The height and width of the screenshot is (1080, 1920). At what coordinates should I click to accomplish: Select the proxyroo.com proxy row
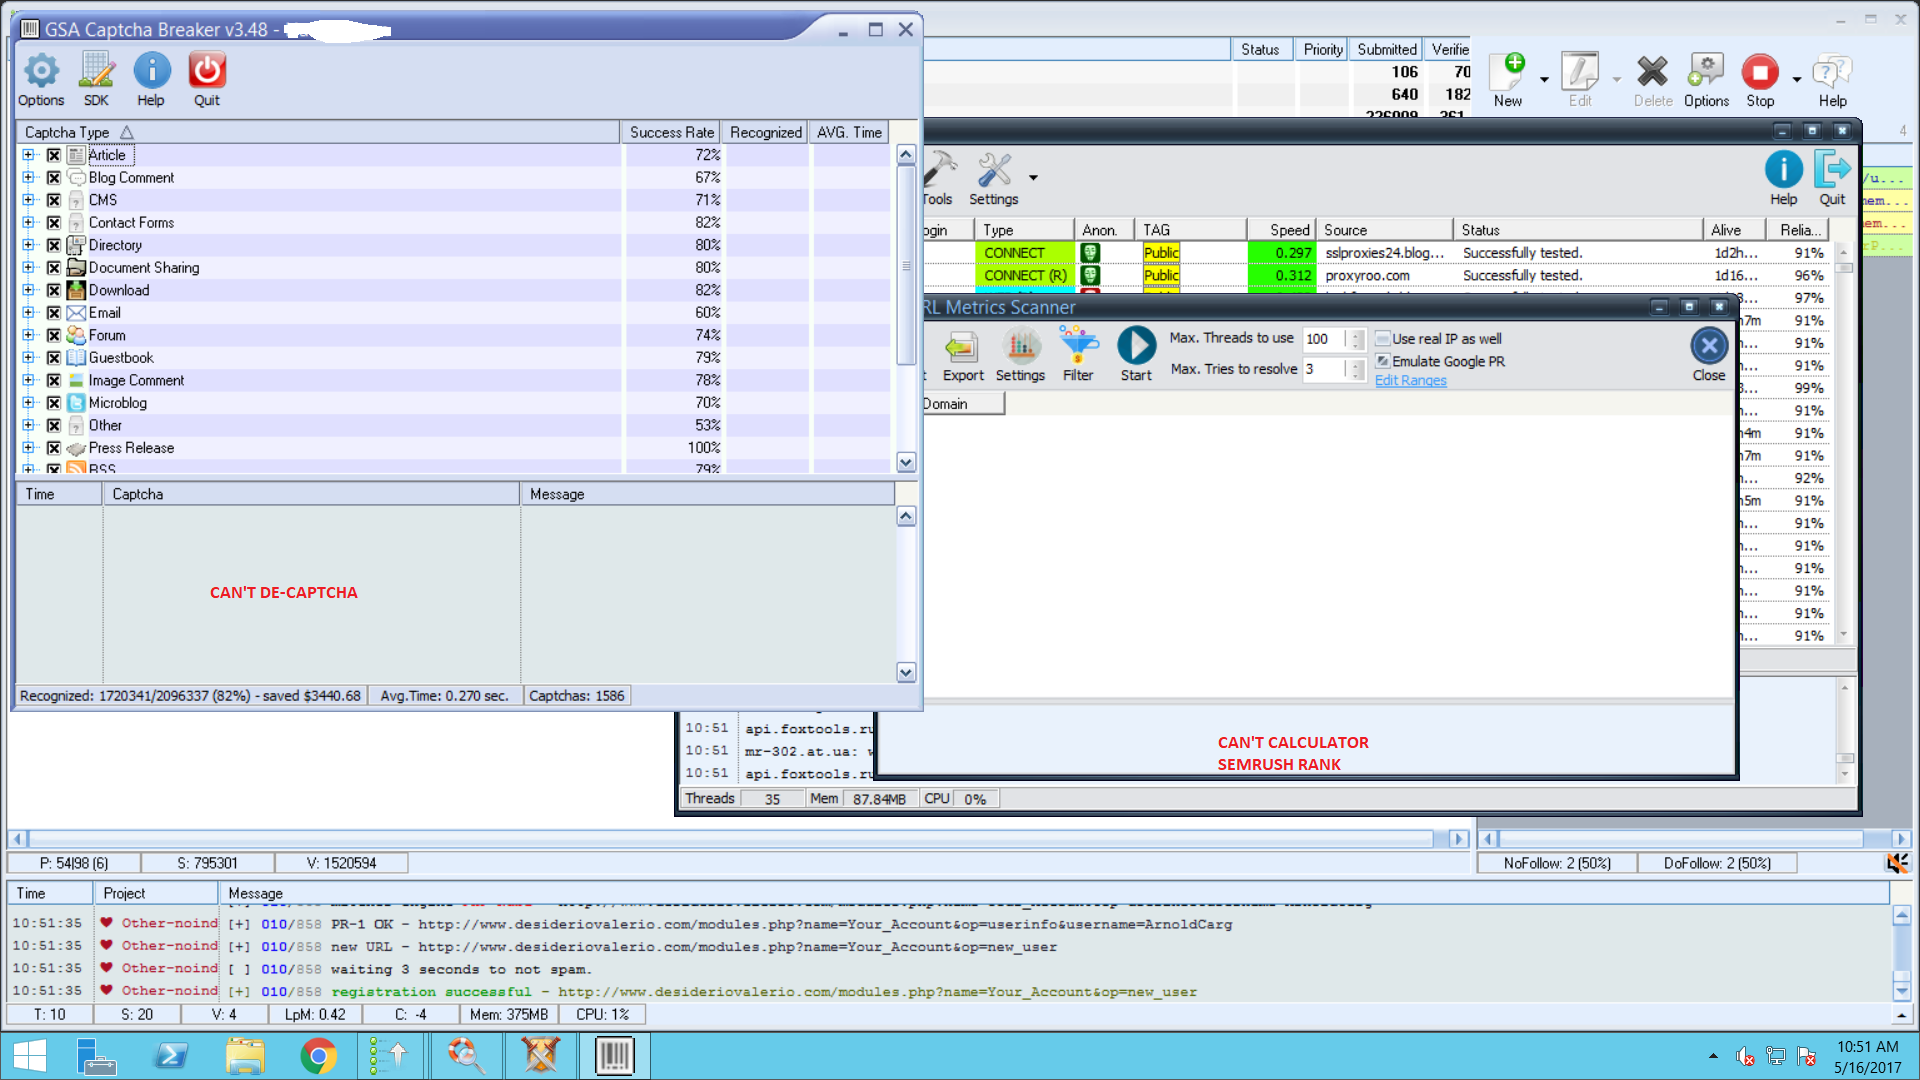tap(1378, 276)
